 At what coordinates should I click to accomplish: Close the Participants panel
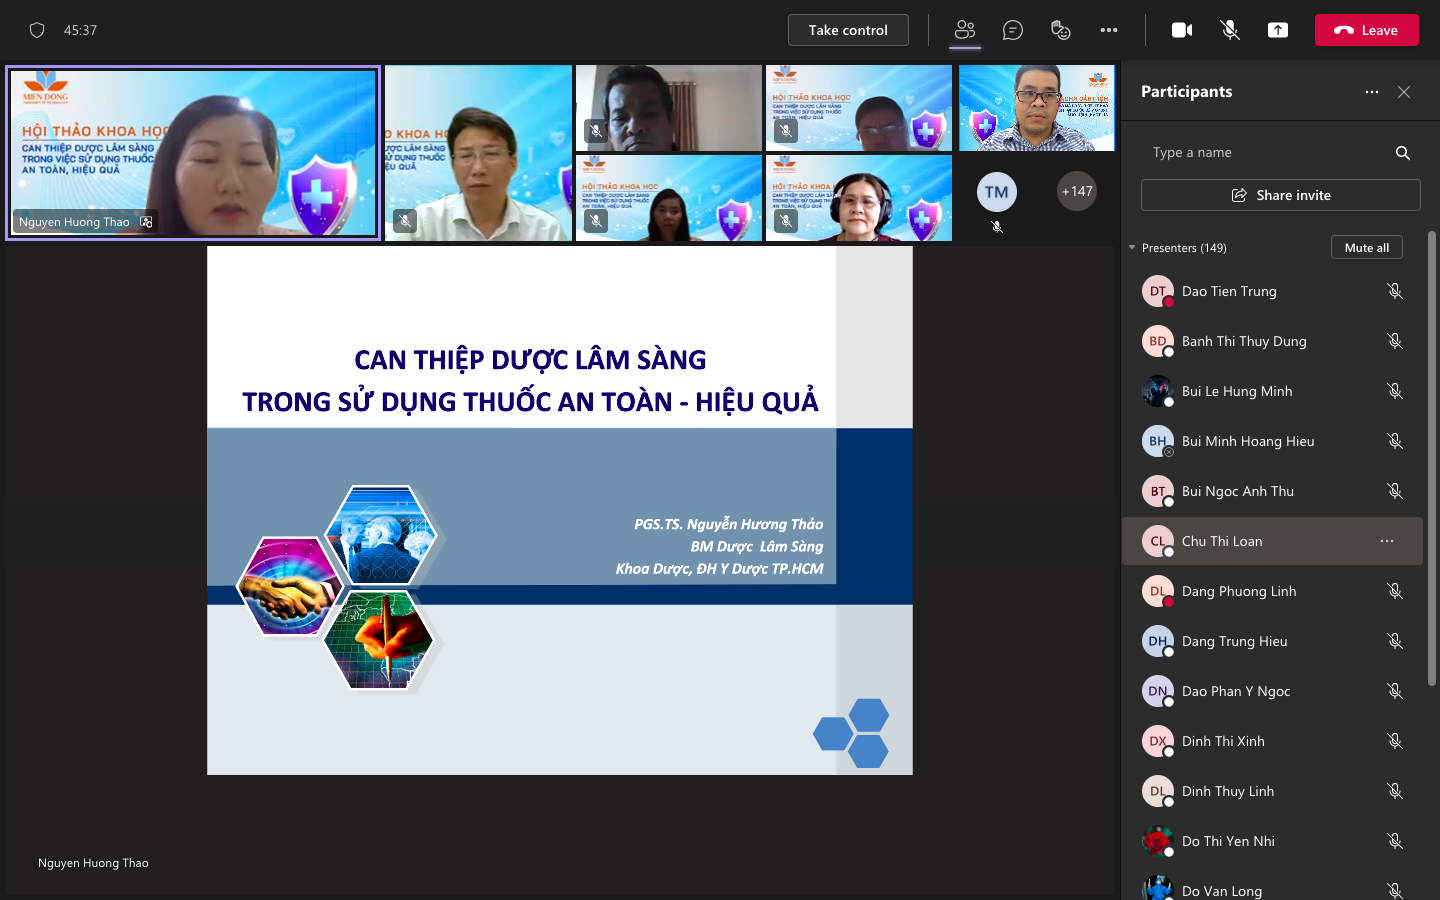[1404, 92]
